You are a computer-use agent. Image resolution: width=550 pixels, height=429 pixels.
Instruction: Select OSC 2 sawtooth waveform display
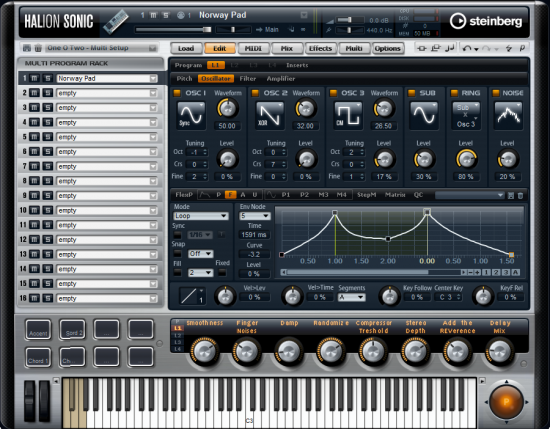269,115
